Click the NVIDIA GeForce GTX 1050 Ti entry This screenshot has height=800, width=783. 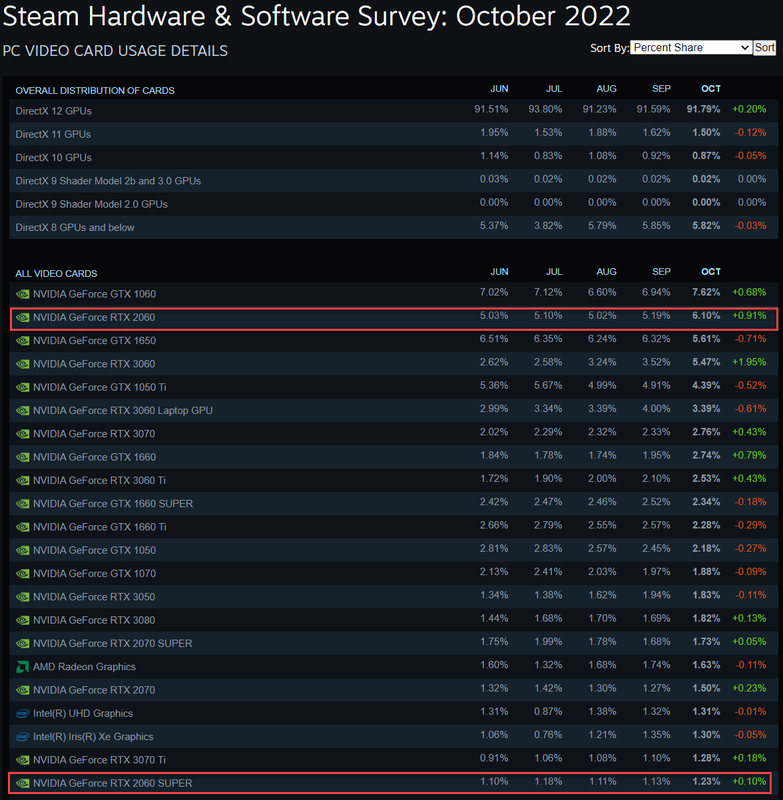101,387
